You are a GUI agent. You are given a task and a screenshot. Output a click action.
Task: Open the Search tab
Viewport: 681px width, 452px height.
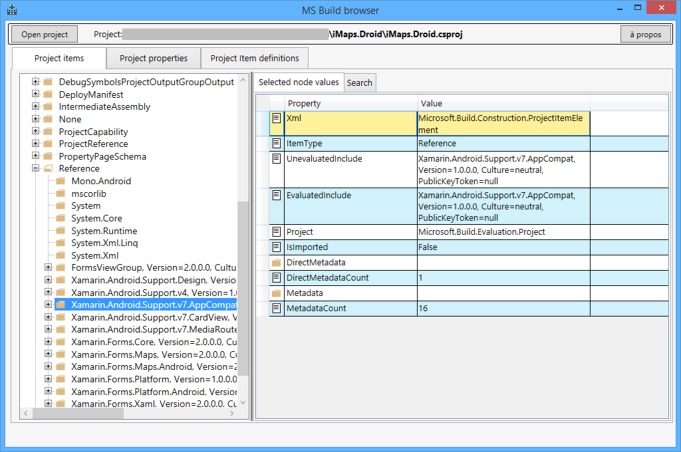point(359,83)
